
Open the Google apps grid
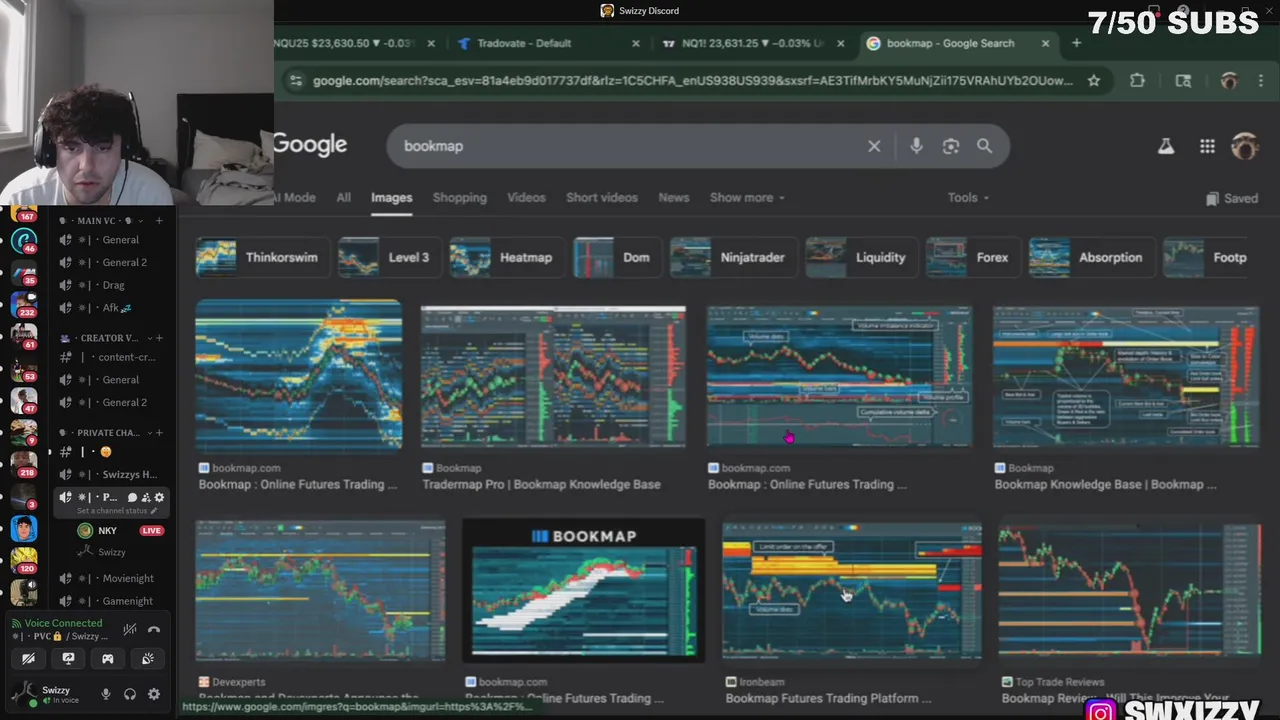click(1207, 146)
